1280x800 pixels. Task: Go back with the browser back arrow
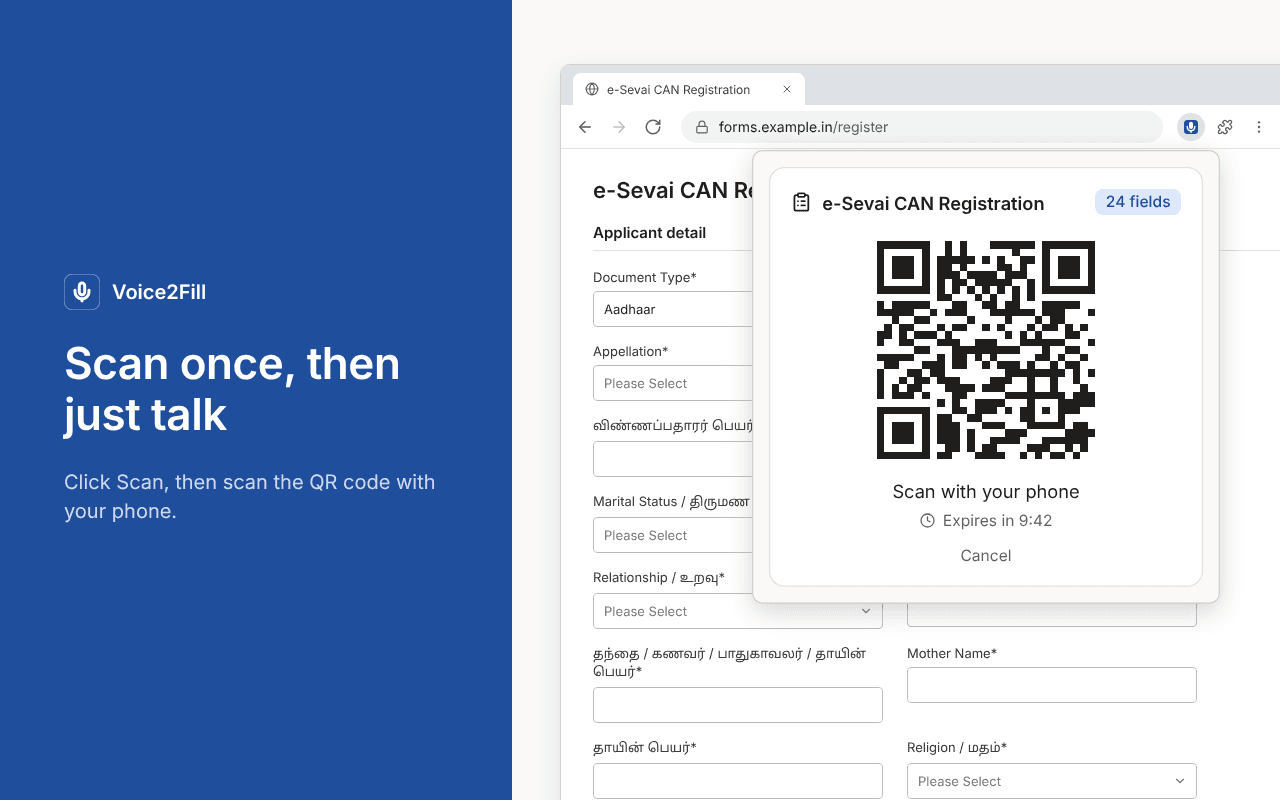click(x=585, y=127)
